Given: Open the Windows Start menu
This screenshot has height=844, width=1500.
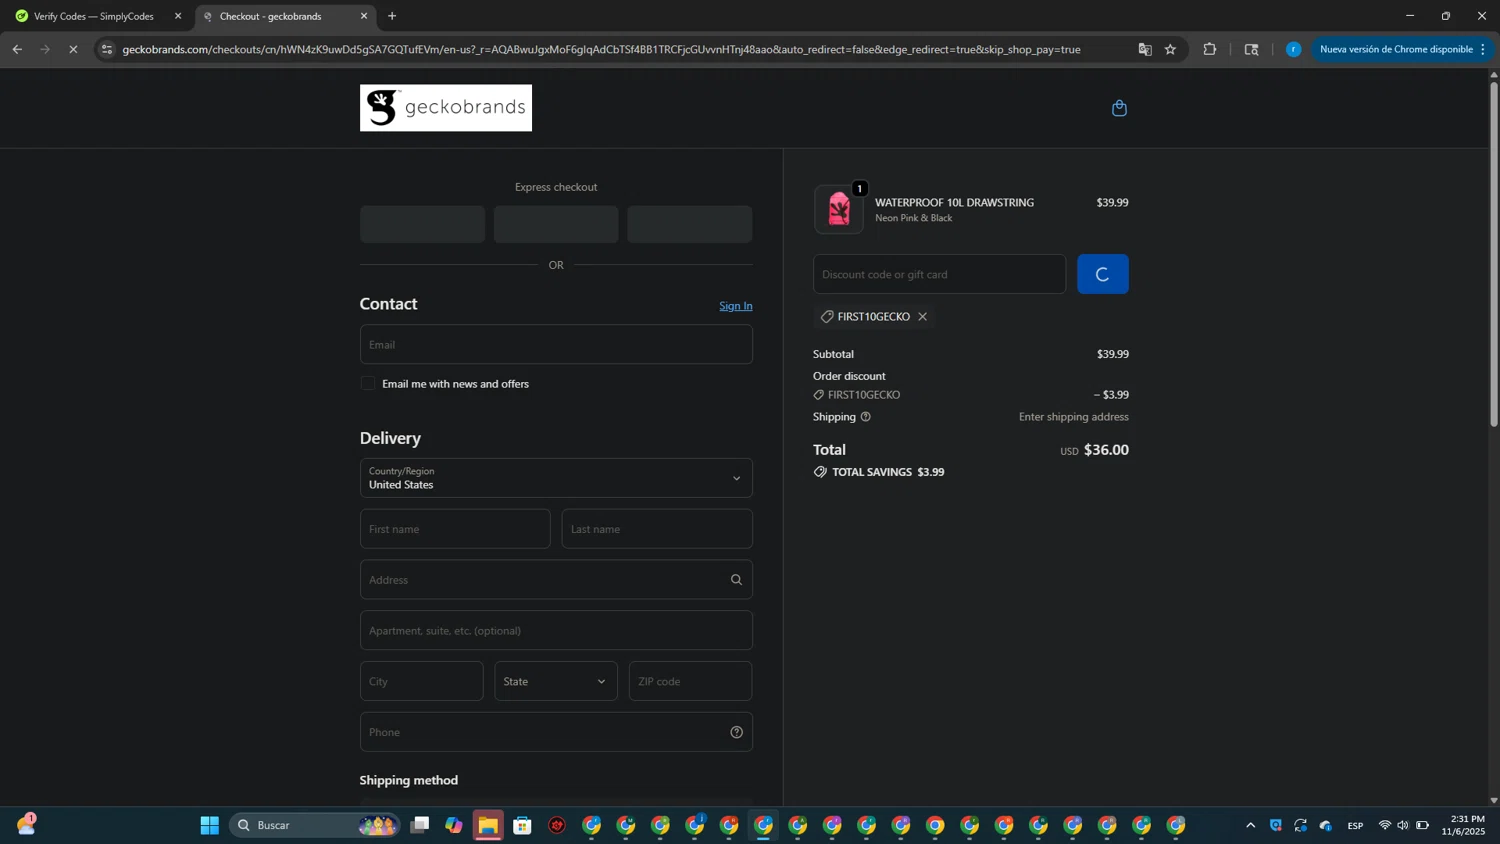Looking at the screenshot, I should click(209, 825).
